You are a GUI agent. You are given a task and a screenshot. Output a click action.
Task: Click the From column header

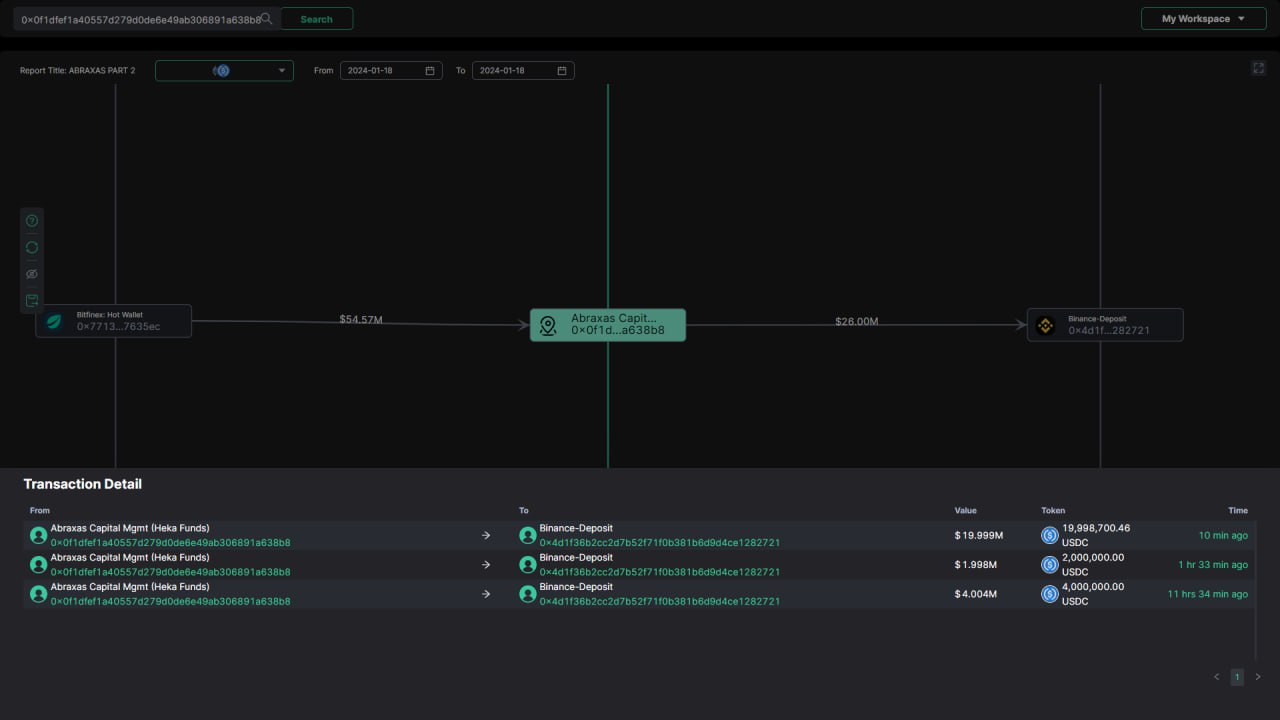[x=40, y=510]
